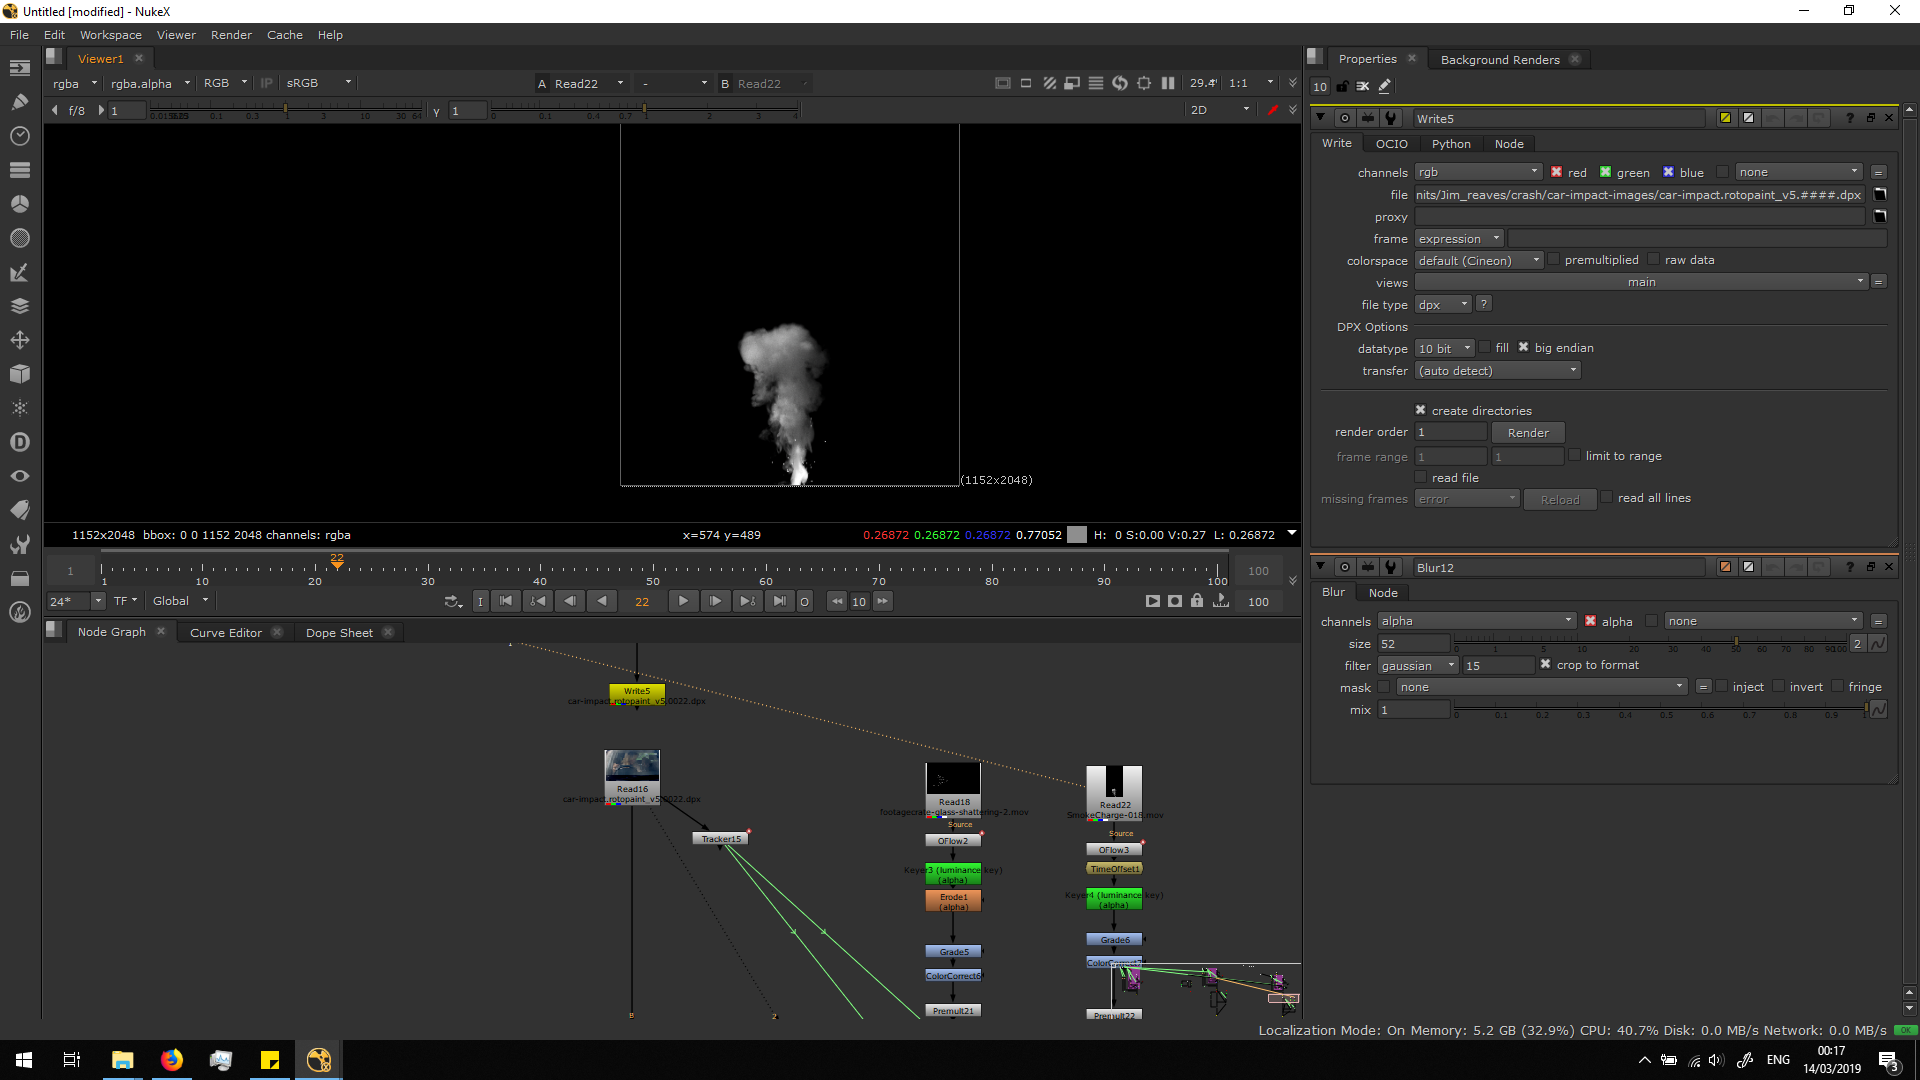
Task: Open the file type dpx dropdown
Action: [x=1444, y=305]
